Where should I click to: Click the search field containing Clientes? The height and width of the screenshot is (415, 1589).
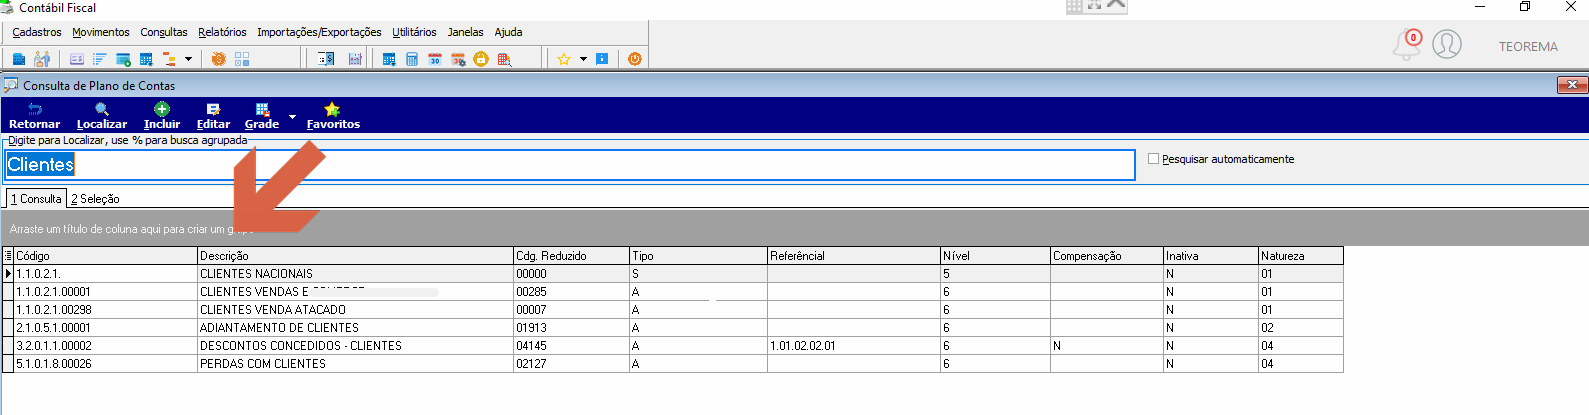(x=569, y=165)
